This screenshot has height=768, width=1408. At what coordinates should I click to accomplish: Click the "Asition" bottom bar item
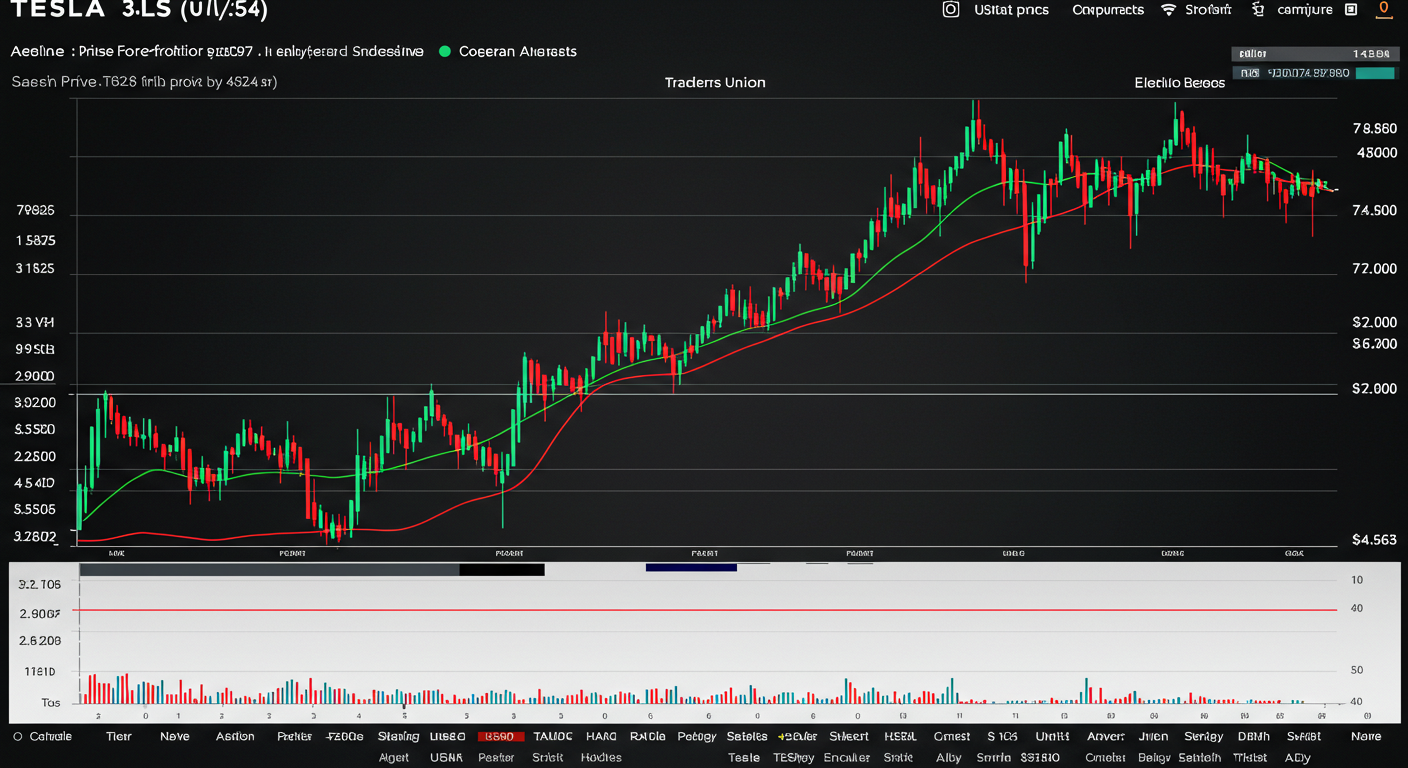pos(235,736)
